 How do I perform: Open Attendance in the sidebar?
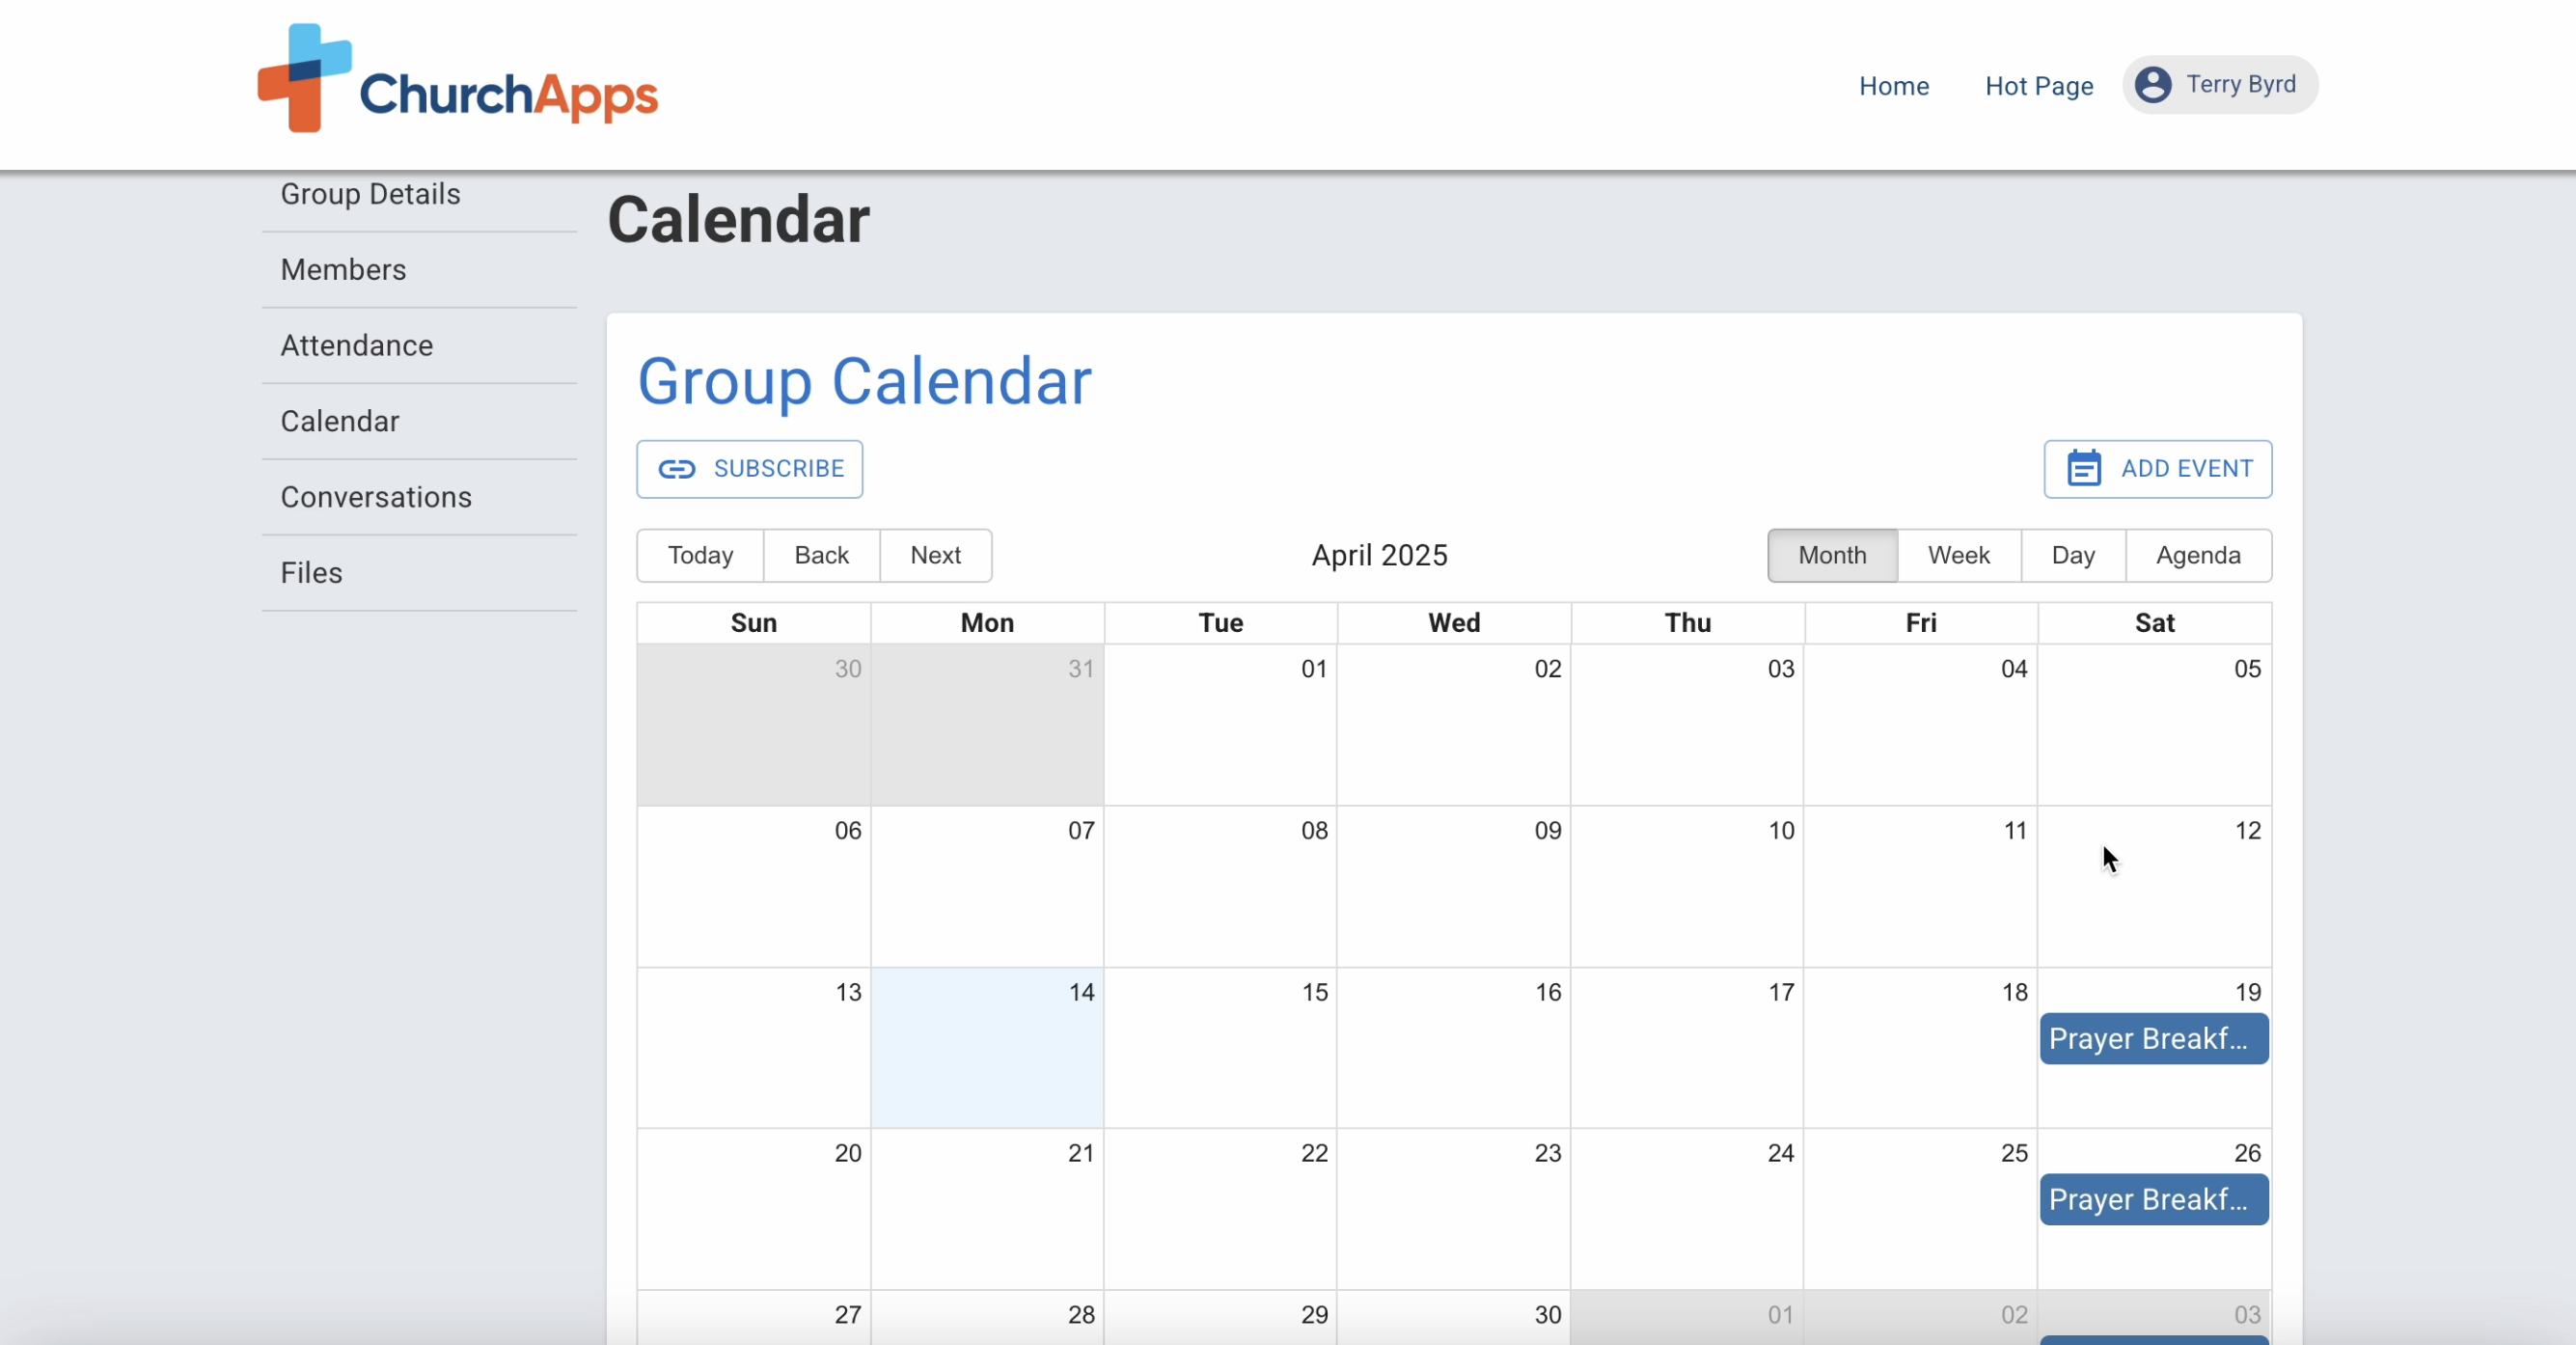(x=356, y=346)
